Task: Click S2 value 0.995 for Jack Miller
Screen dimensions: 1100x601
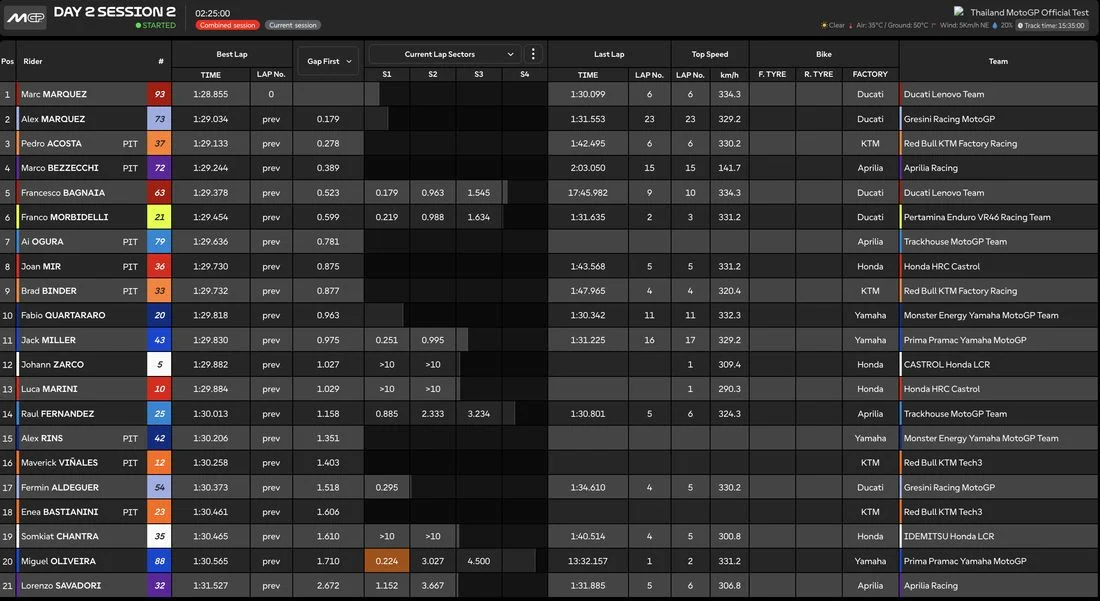Action: click(x=433, y=339)
